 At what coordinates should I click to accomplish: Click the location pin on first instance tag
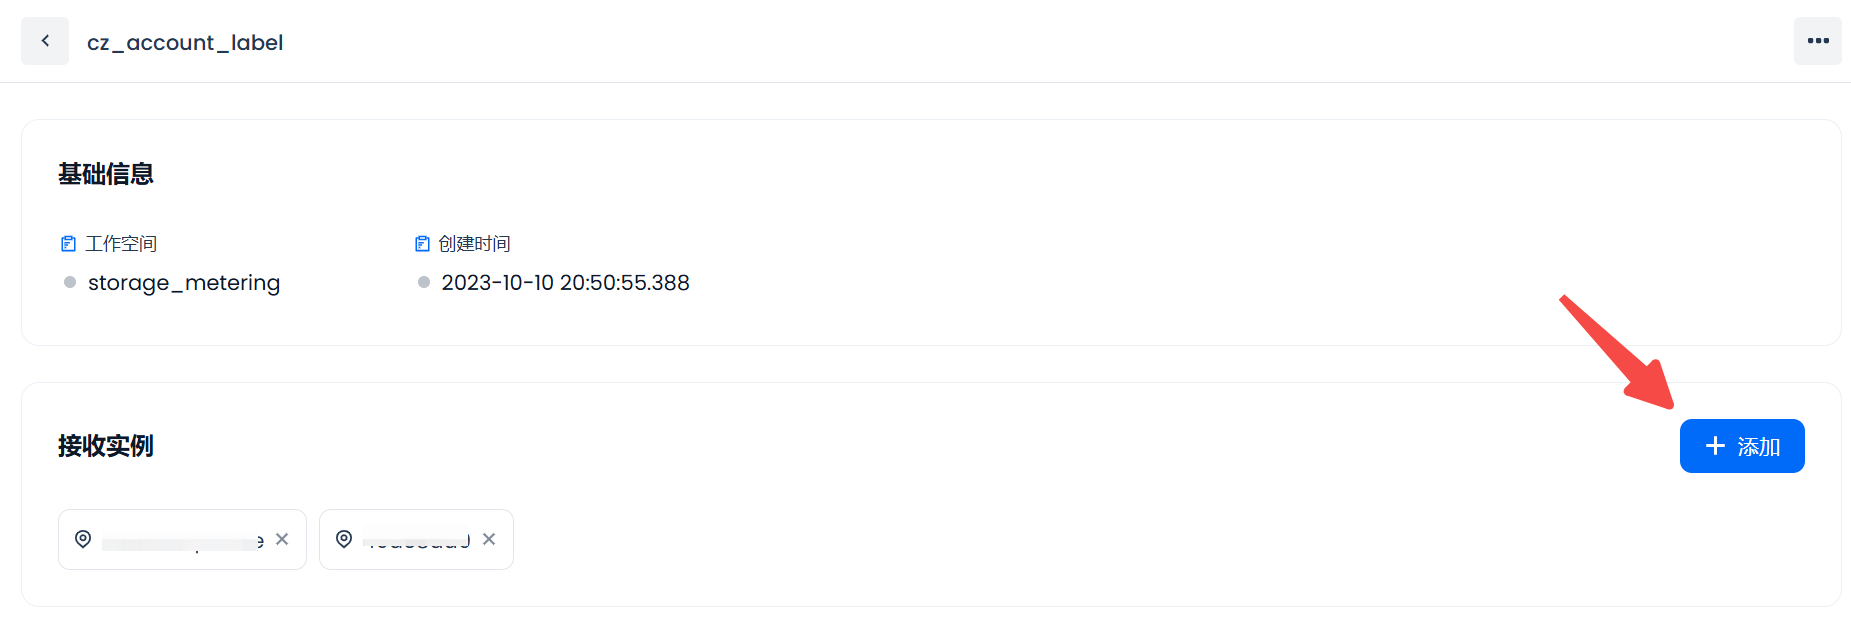(x=83, y=539)
